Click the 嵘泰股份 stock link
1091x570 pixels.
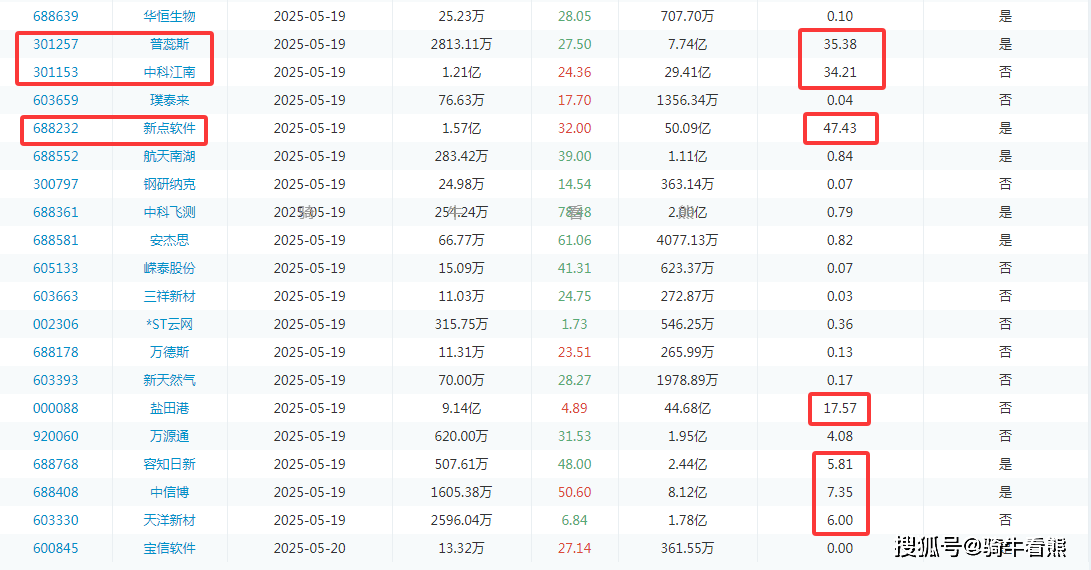click(x=169, y=268)
